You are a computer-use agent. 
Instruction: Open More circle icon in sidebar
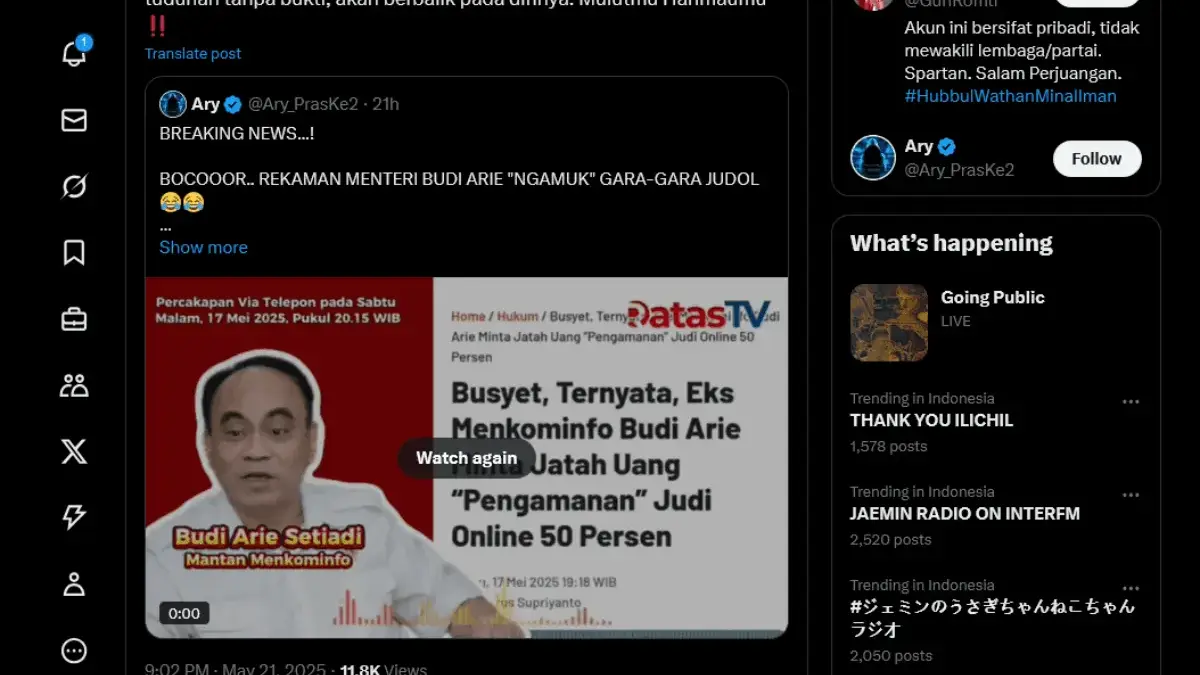pos(74,651)
